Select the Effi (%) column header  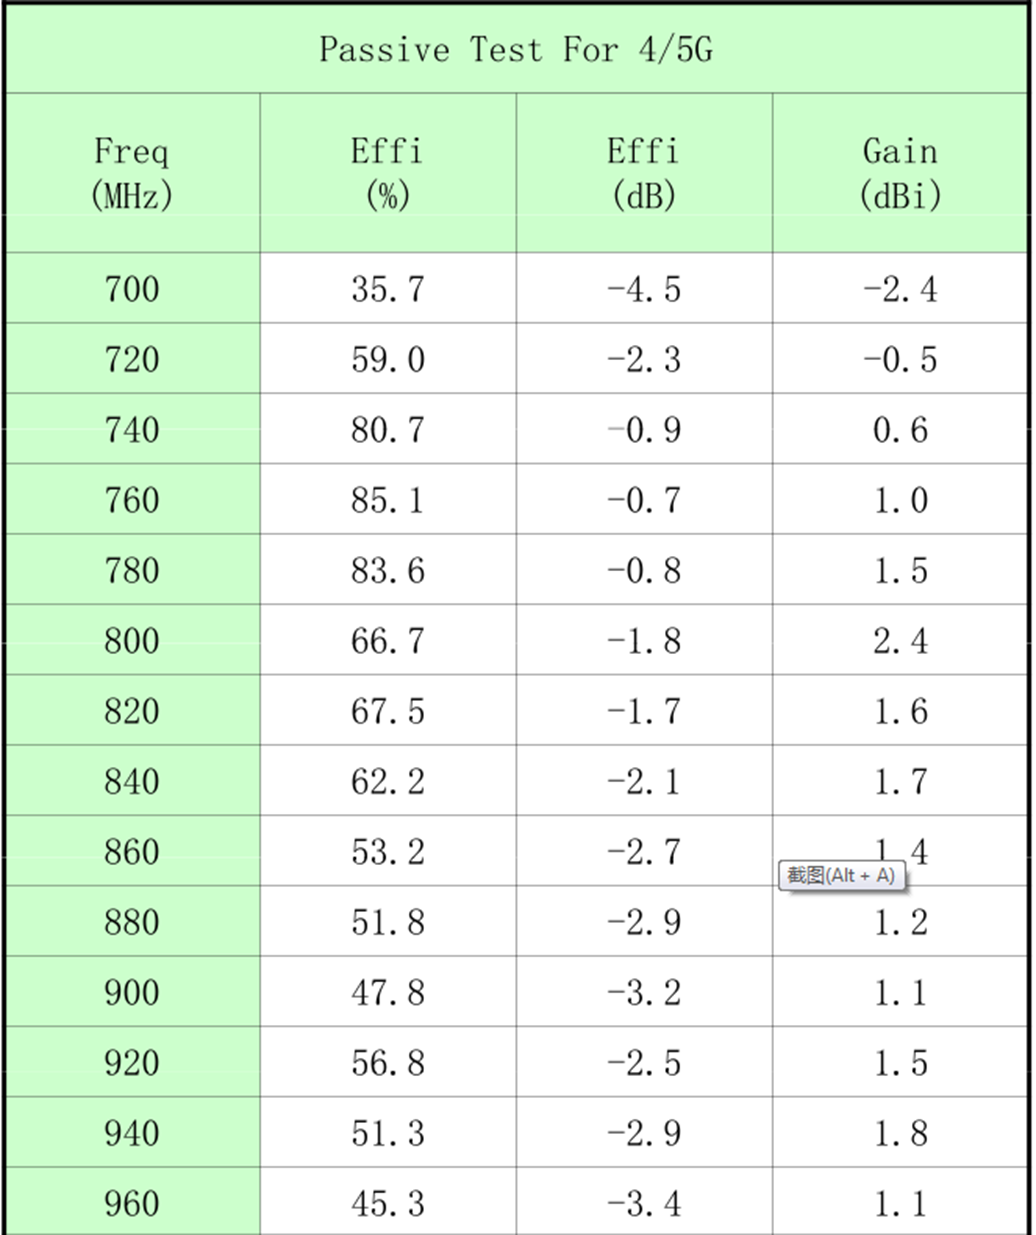388,173
